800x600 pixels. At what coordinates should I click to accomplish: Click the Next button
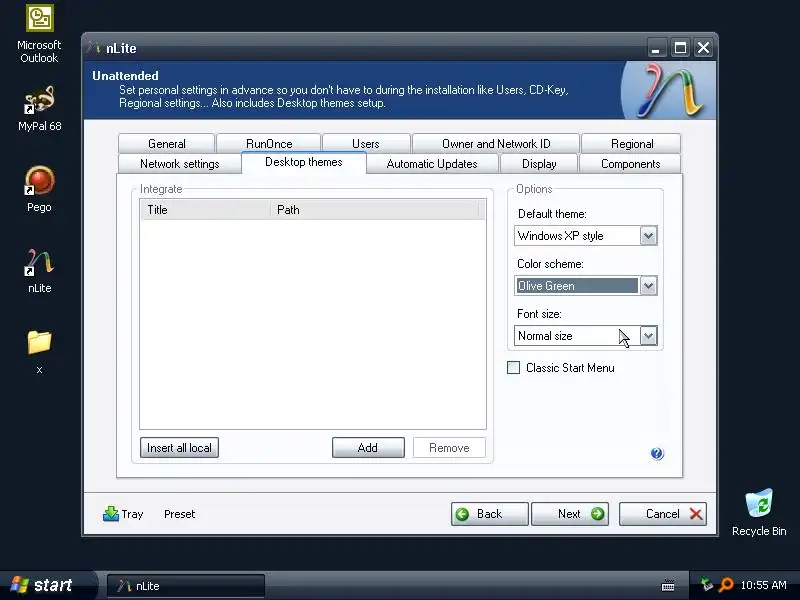[570, 514]
